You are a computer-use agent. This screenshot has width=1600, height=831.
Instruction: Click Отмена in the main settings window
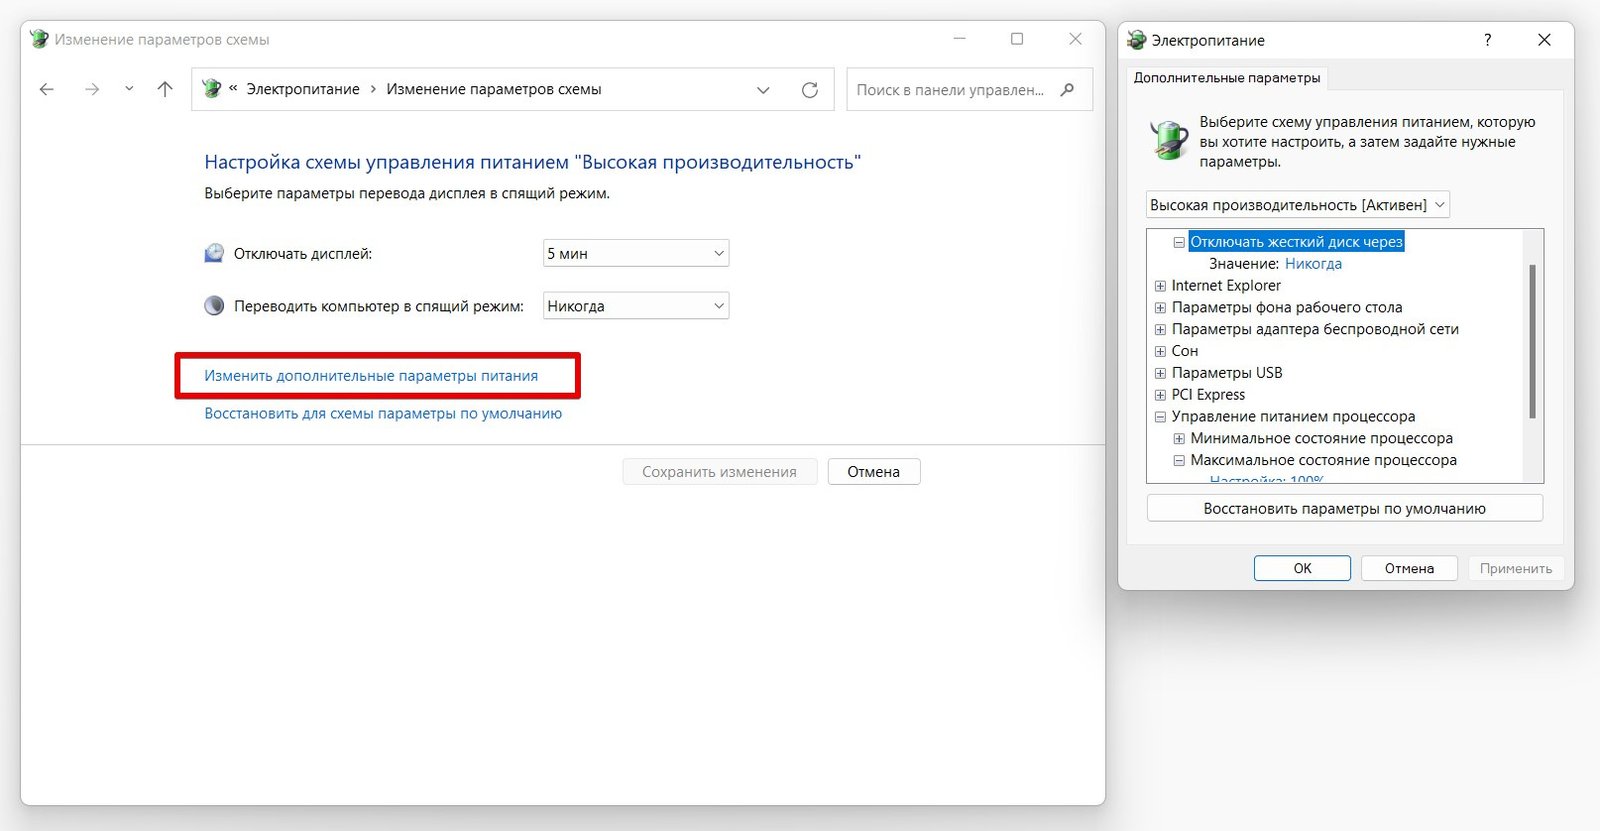click(x=874, y=472)
